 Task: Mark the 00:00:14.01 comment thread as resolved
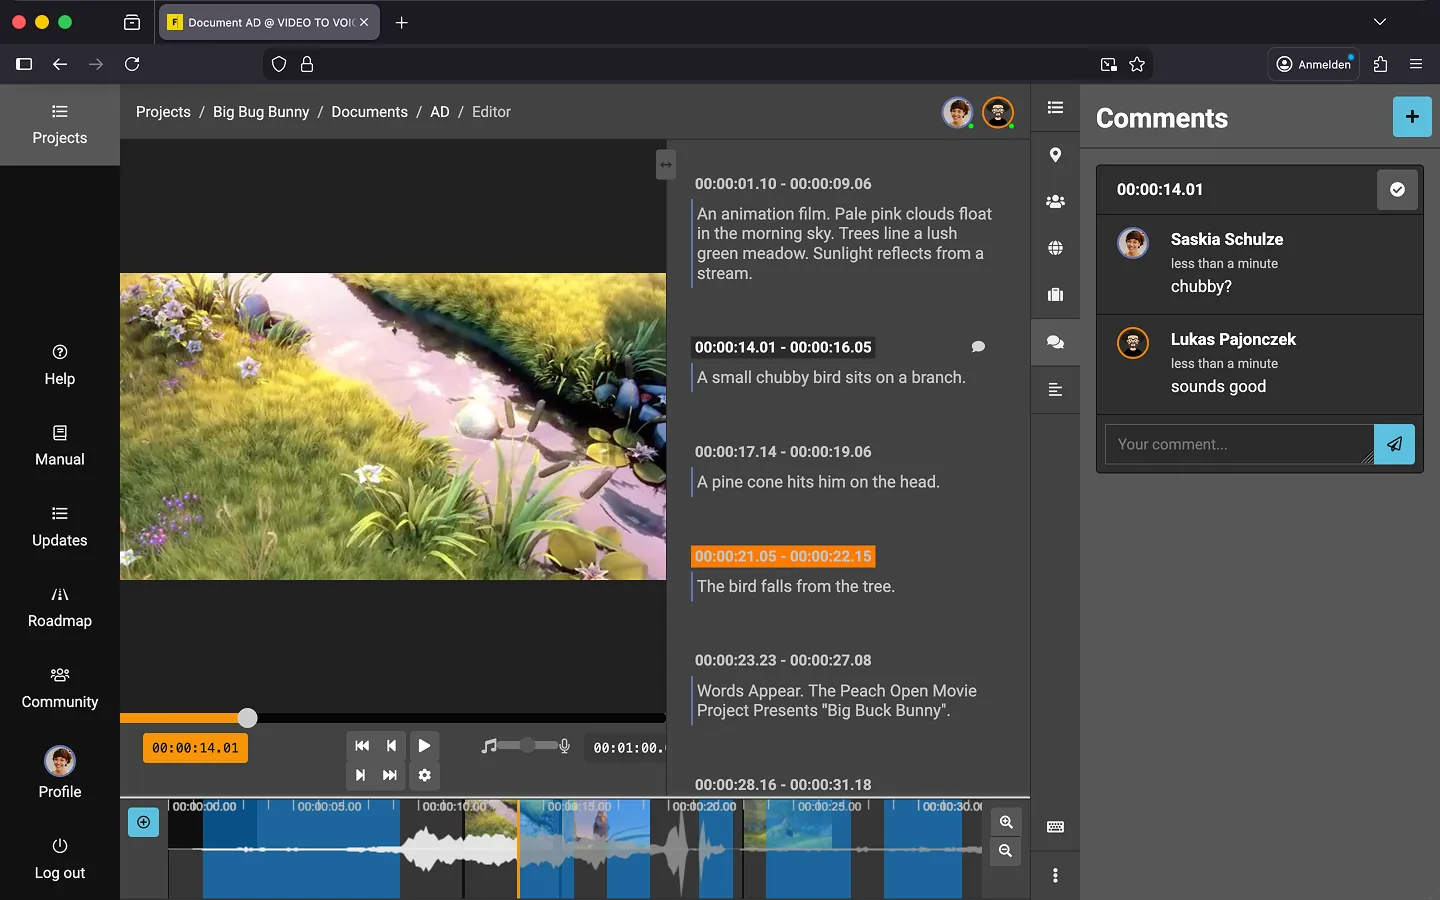[x=1397, y=190]
